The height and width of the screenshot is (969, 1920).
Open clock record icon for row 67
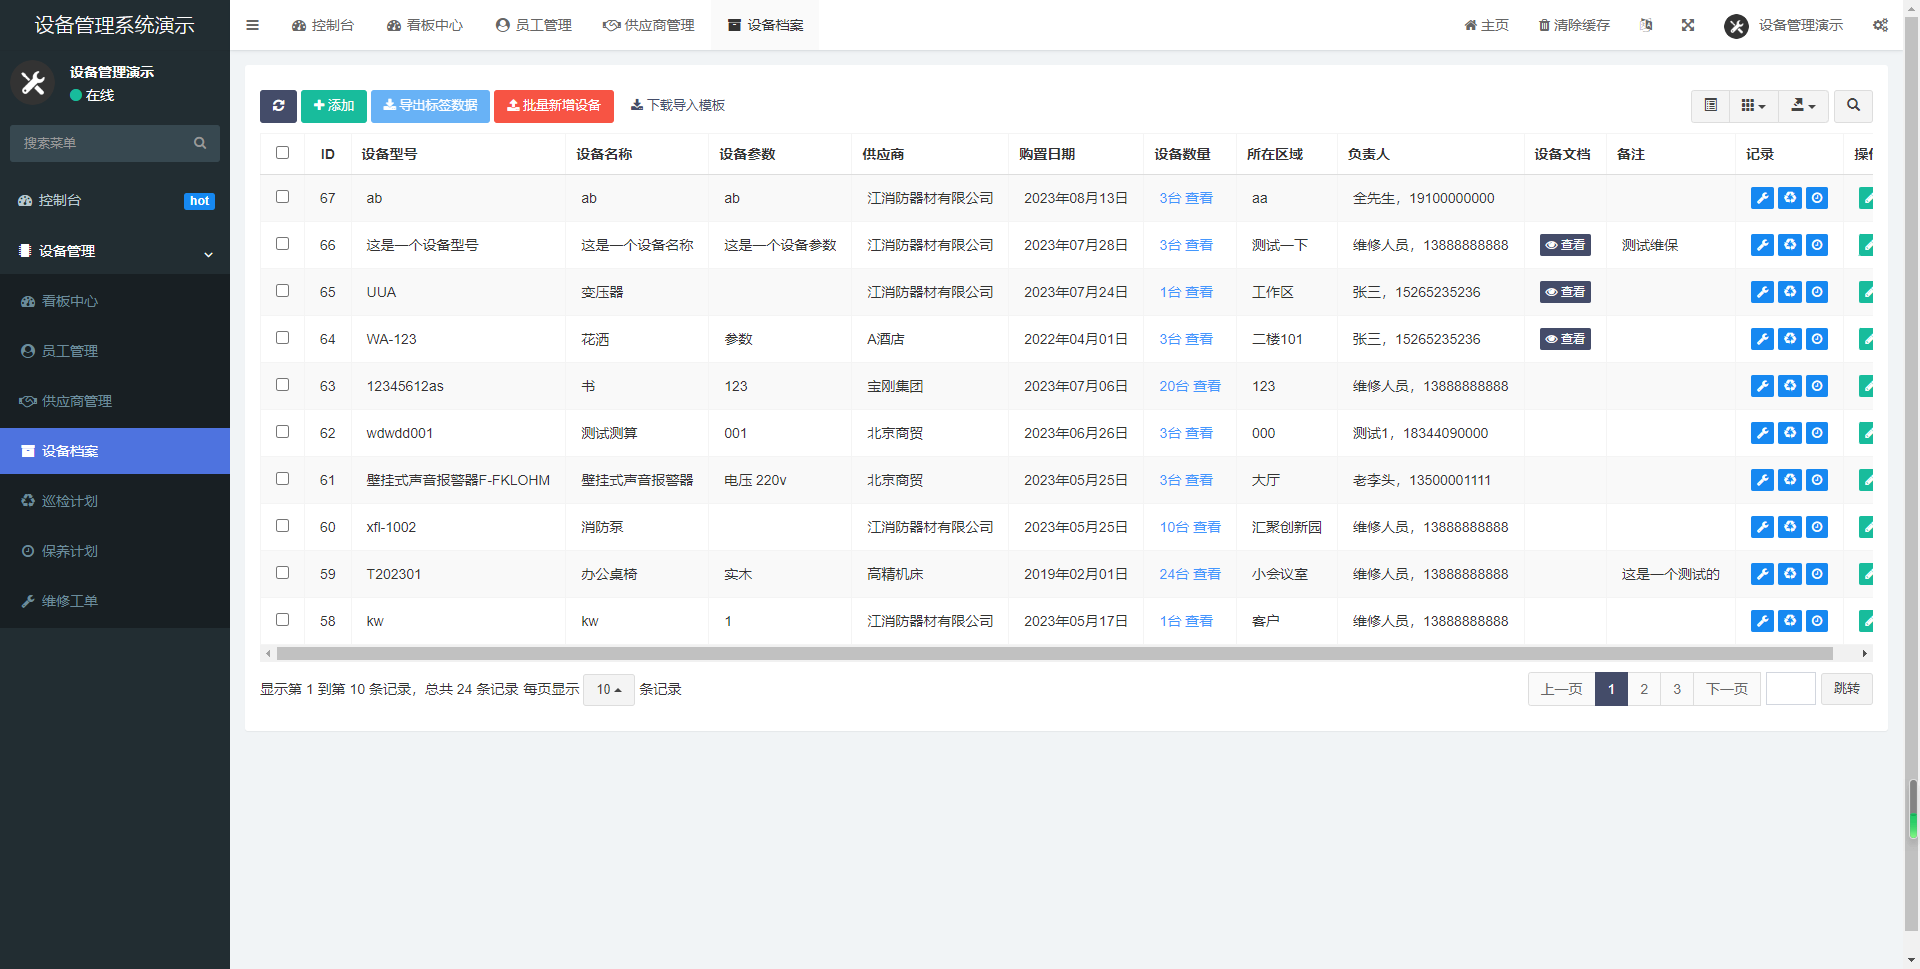[x=1817, y=198]
